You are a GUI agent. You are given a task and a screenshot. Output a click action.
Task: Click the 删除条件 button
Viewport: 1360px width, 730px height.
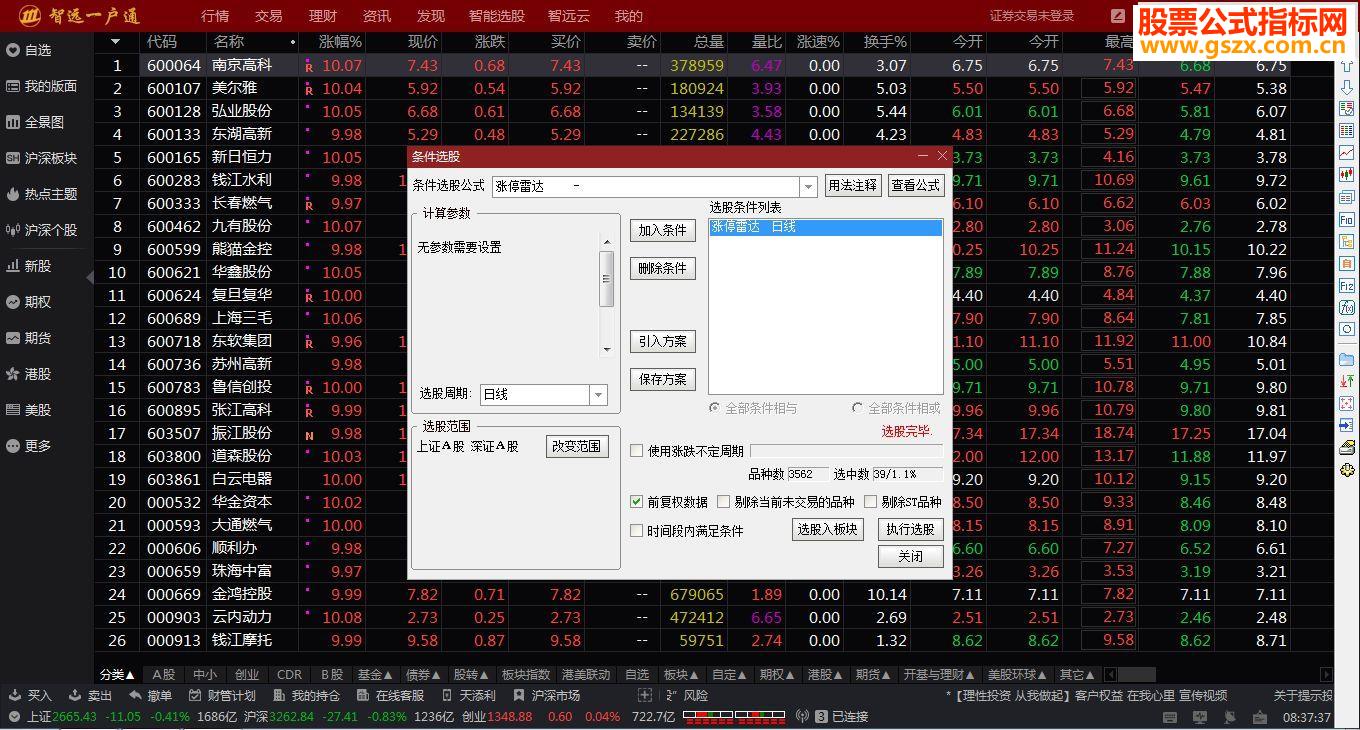(662, 268)
